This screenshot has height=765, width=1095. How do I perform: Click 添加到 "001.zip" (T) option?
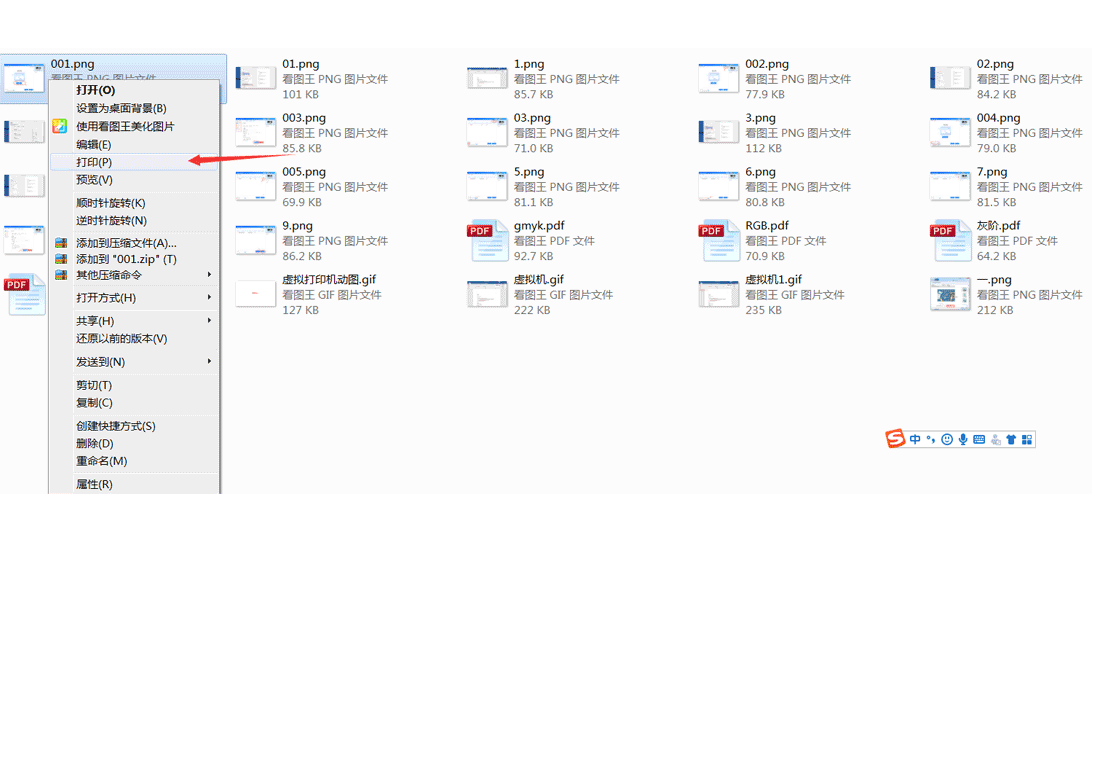(x=126, y=259)
